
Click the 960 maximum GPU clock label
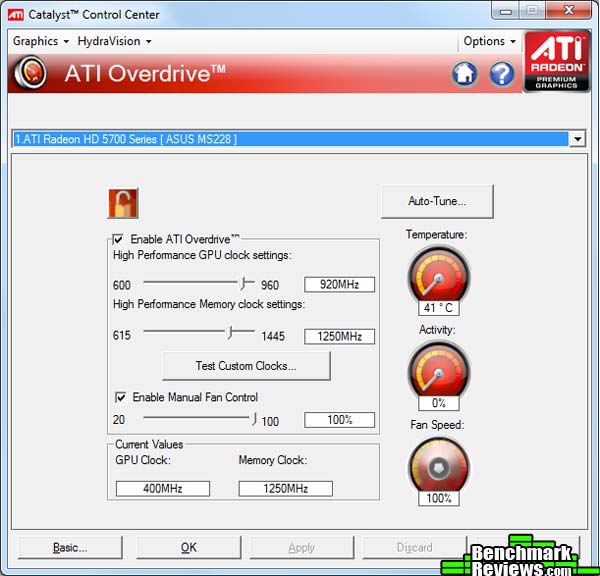[270, 285]
